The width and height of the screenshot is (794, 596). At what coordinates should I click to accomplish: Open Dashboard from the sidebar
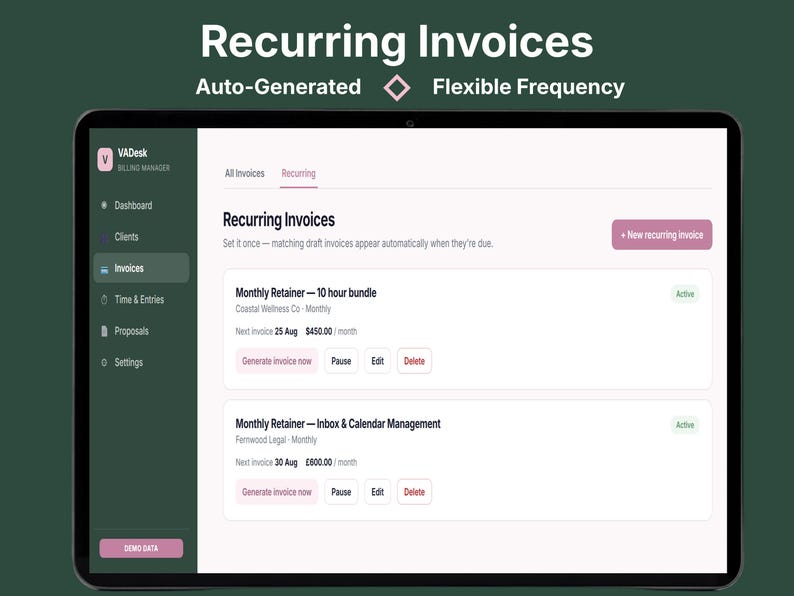(x=141, y=205)
